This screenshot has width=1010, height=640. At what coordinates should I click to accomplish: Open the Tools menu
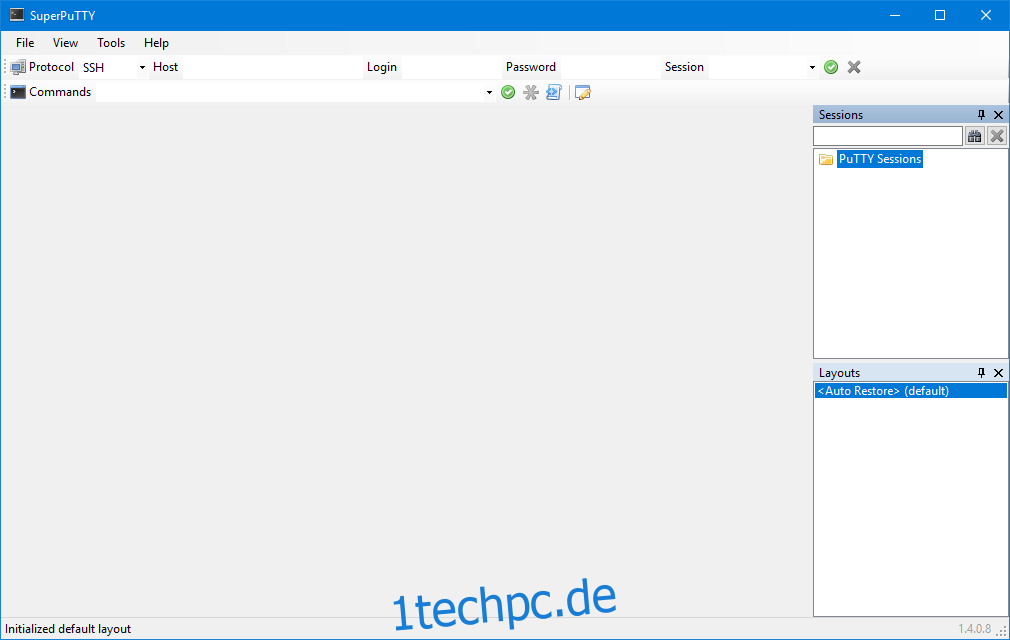click(111, 43)
